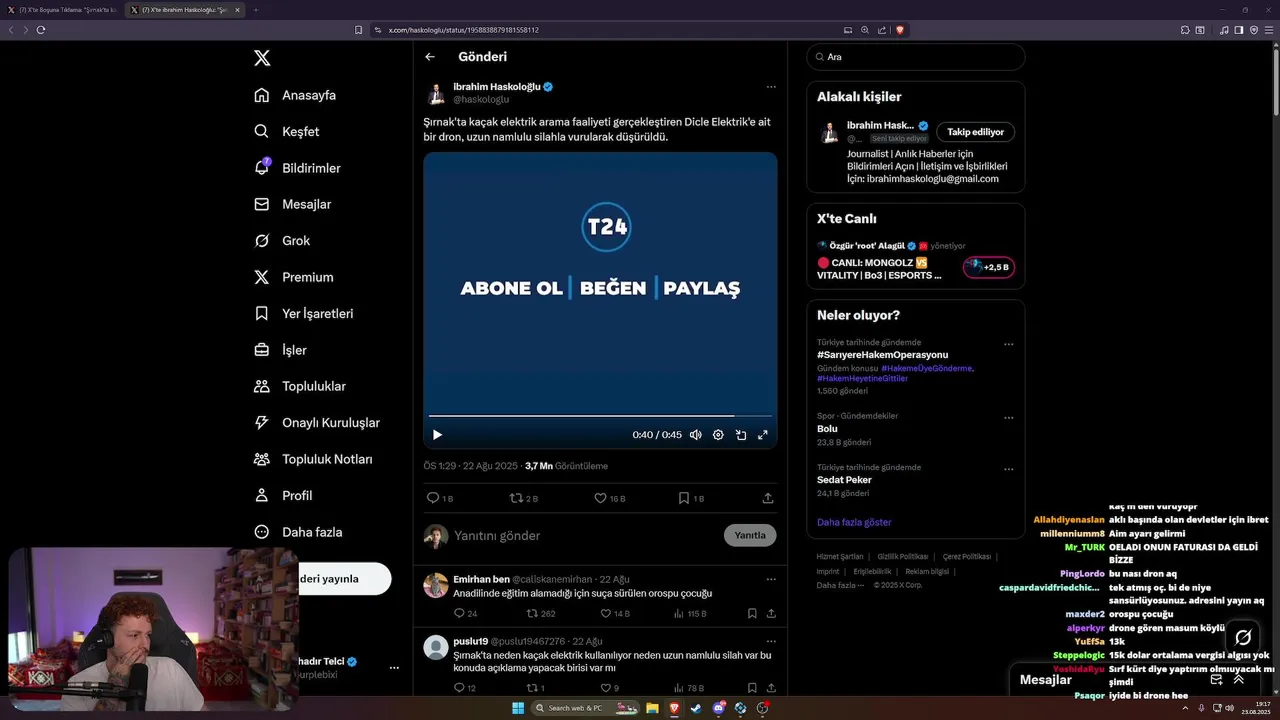Expand the Mesajlar drawer
The image size is (1280, 720).
[x=1238, y=679]
